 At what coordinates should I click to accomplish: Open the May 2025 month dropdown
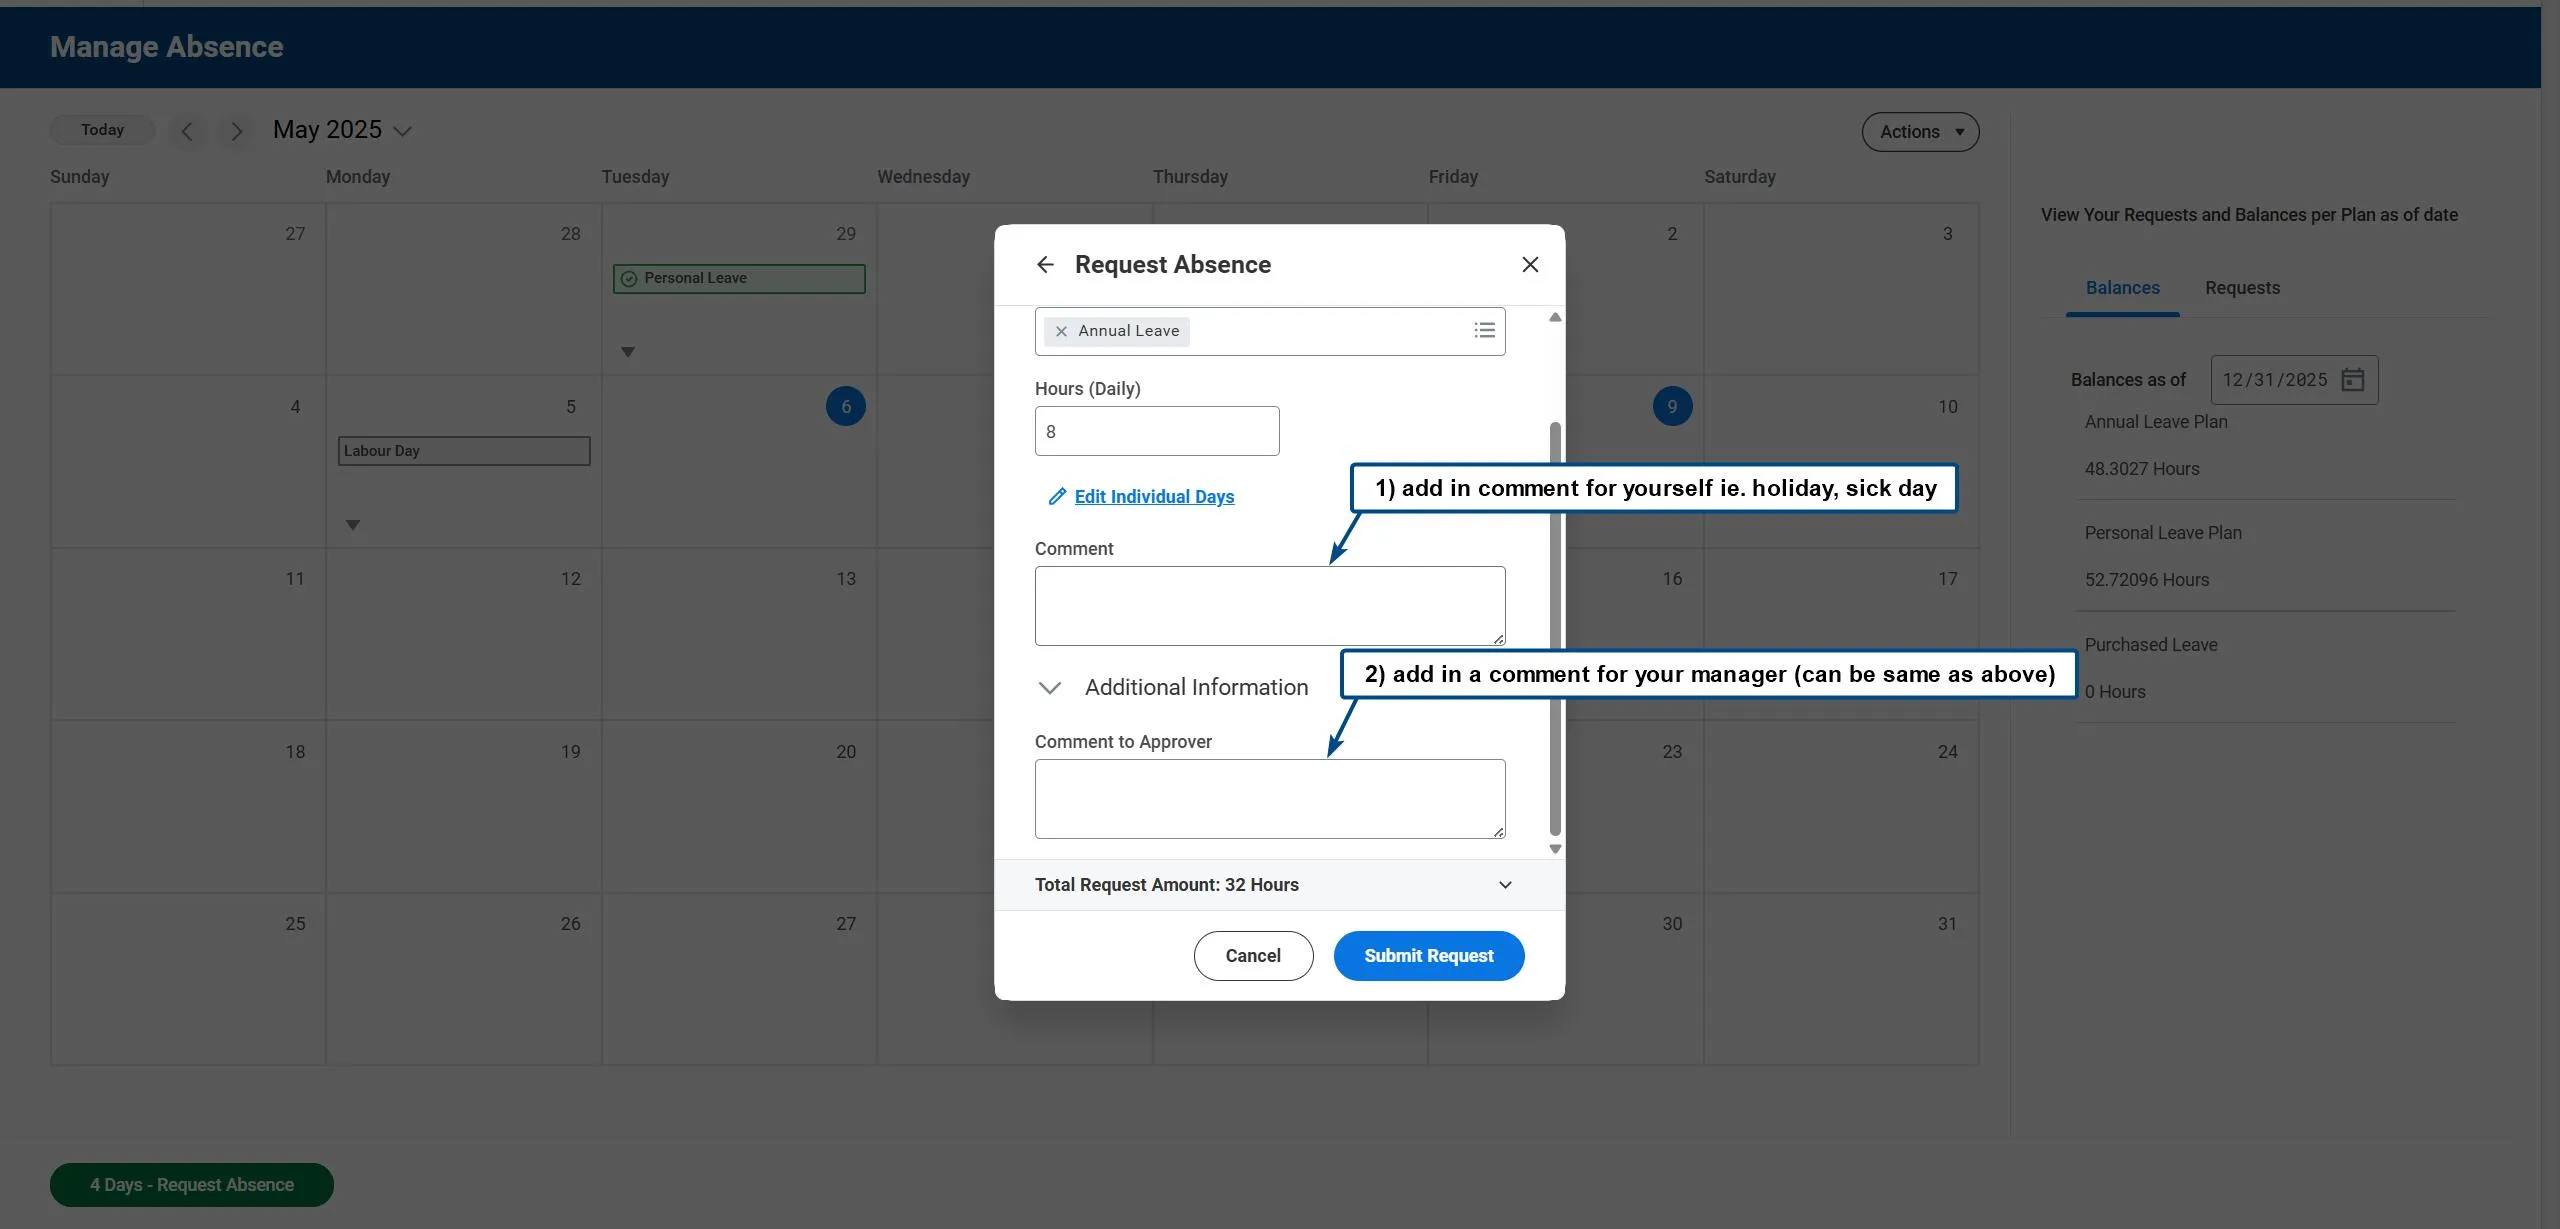402,131
